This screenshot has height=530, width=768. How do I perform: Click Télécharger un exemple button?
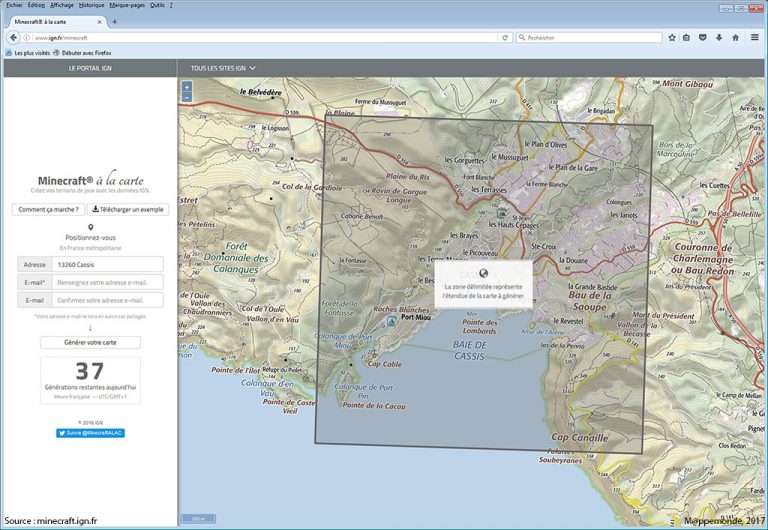pos(128,209)
